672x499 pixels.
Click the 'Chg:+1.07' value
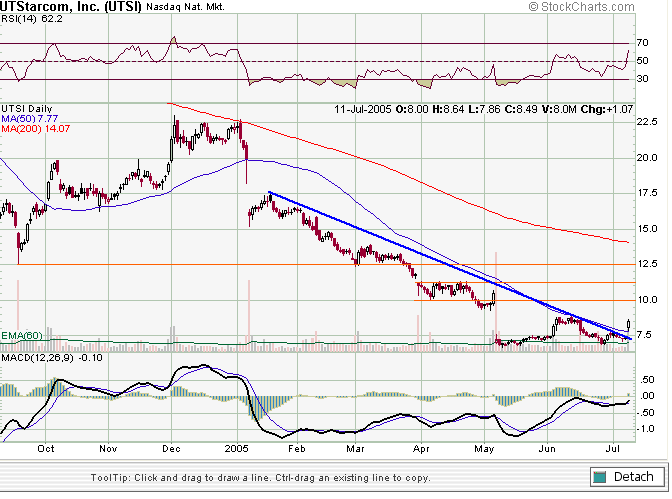pyautogui.click(x=606, y=109)
